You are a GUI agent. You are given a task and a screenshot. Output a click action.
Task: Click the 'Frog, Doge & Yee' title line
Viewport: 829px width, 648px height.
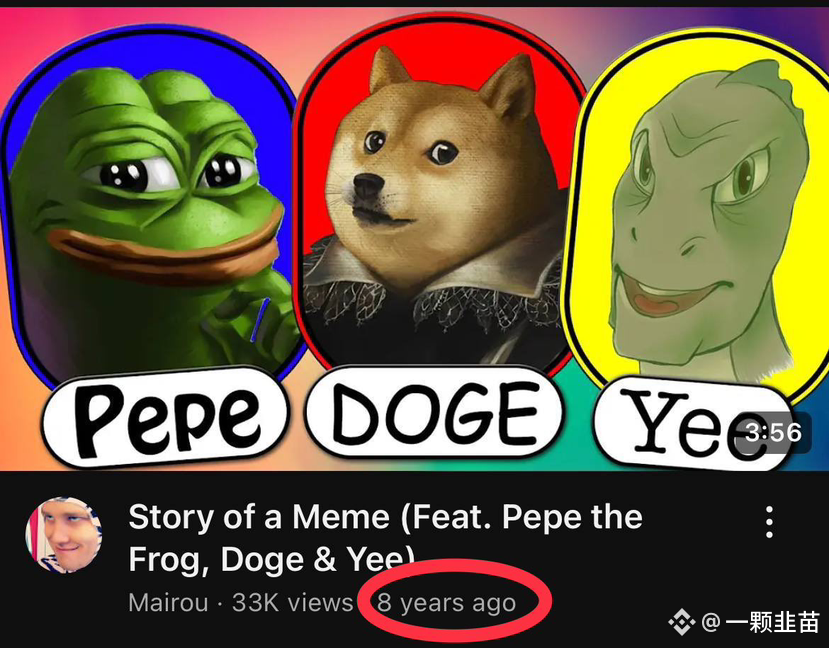pos(271,559)
